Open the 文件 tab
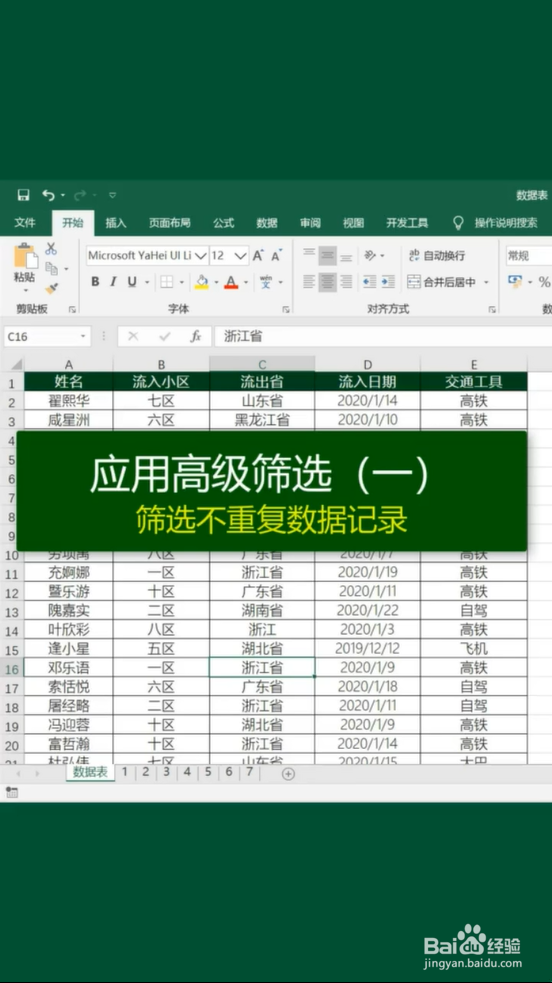The height and width of the screenshot is (983, 552). pyautogui.click(x=24, y=223)
